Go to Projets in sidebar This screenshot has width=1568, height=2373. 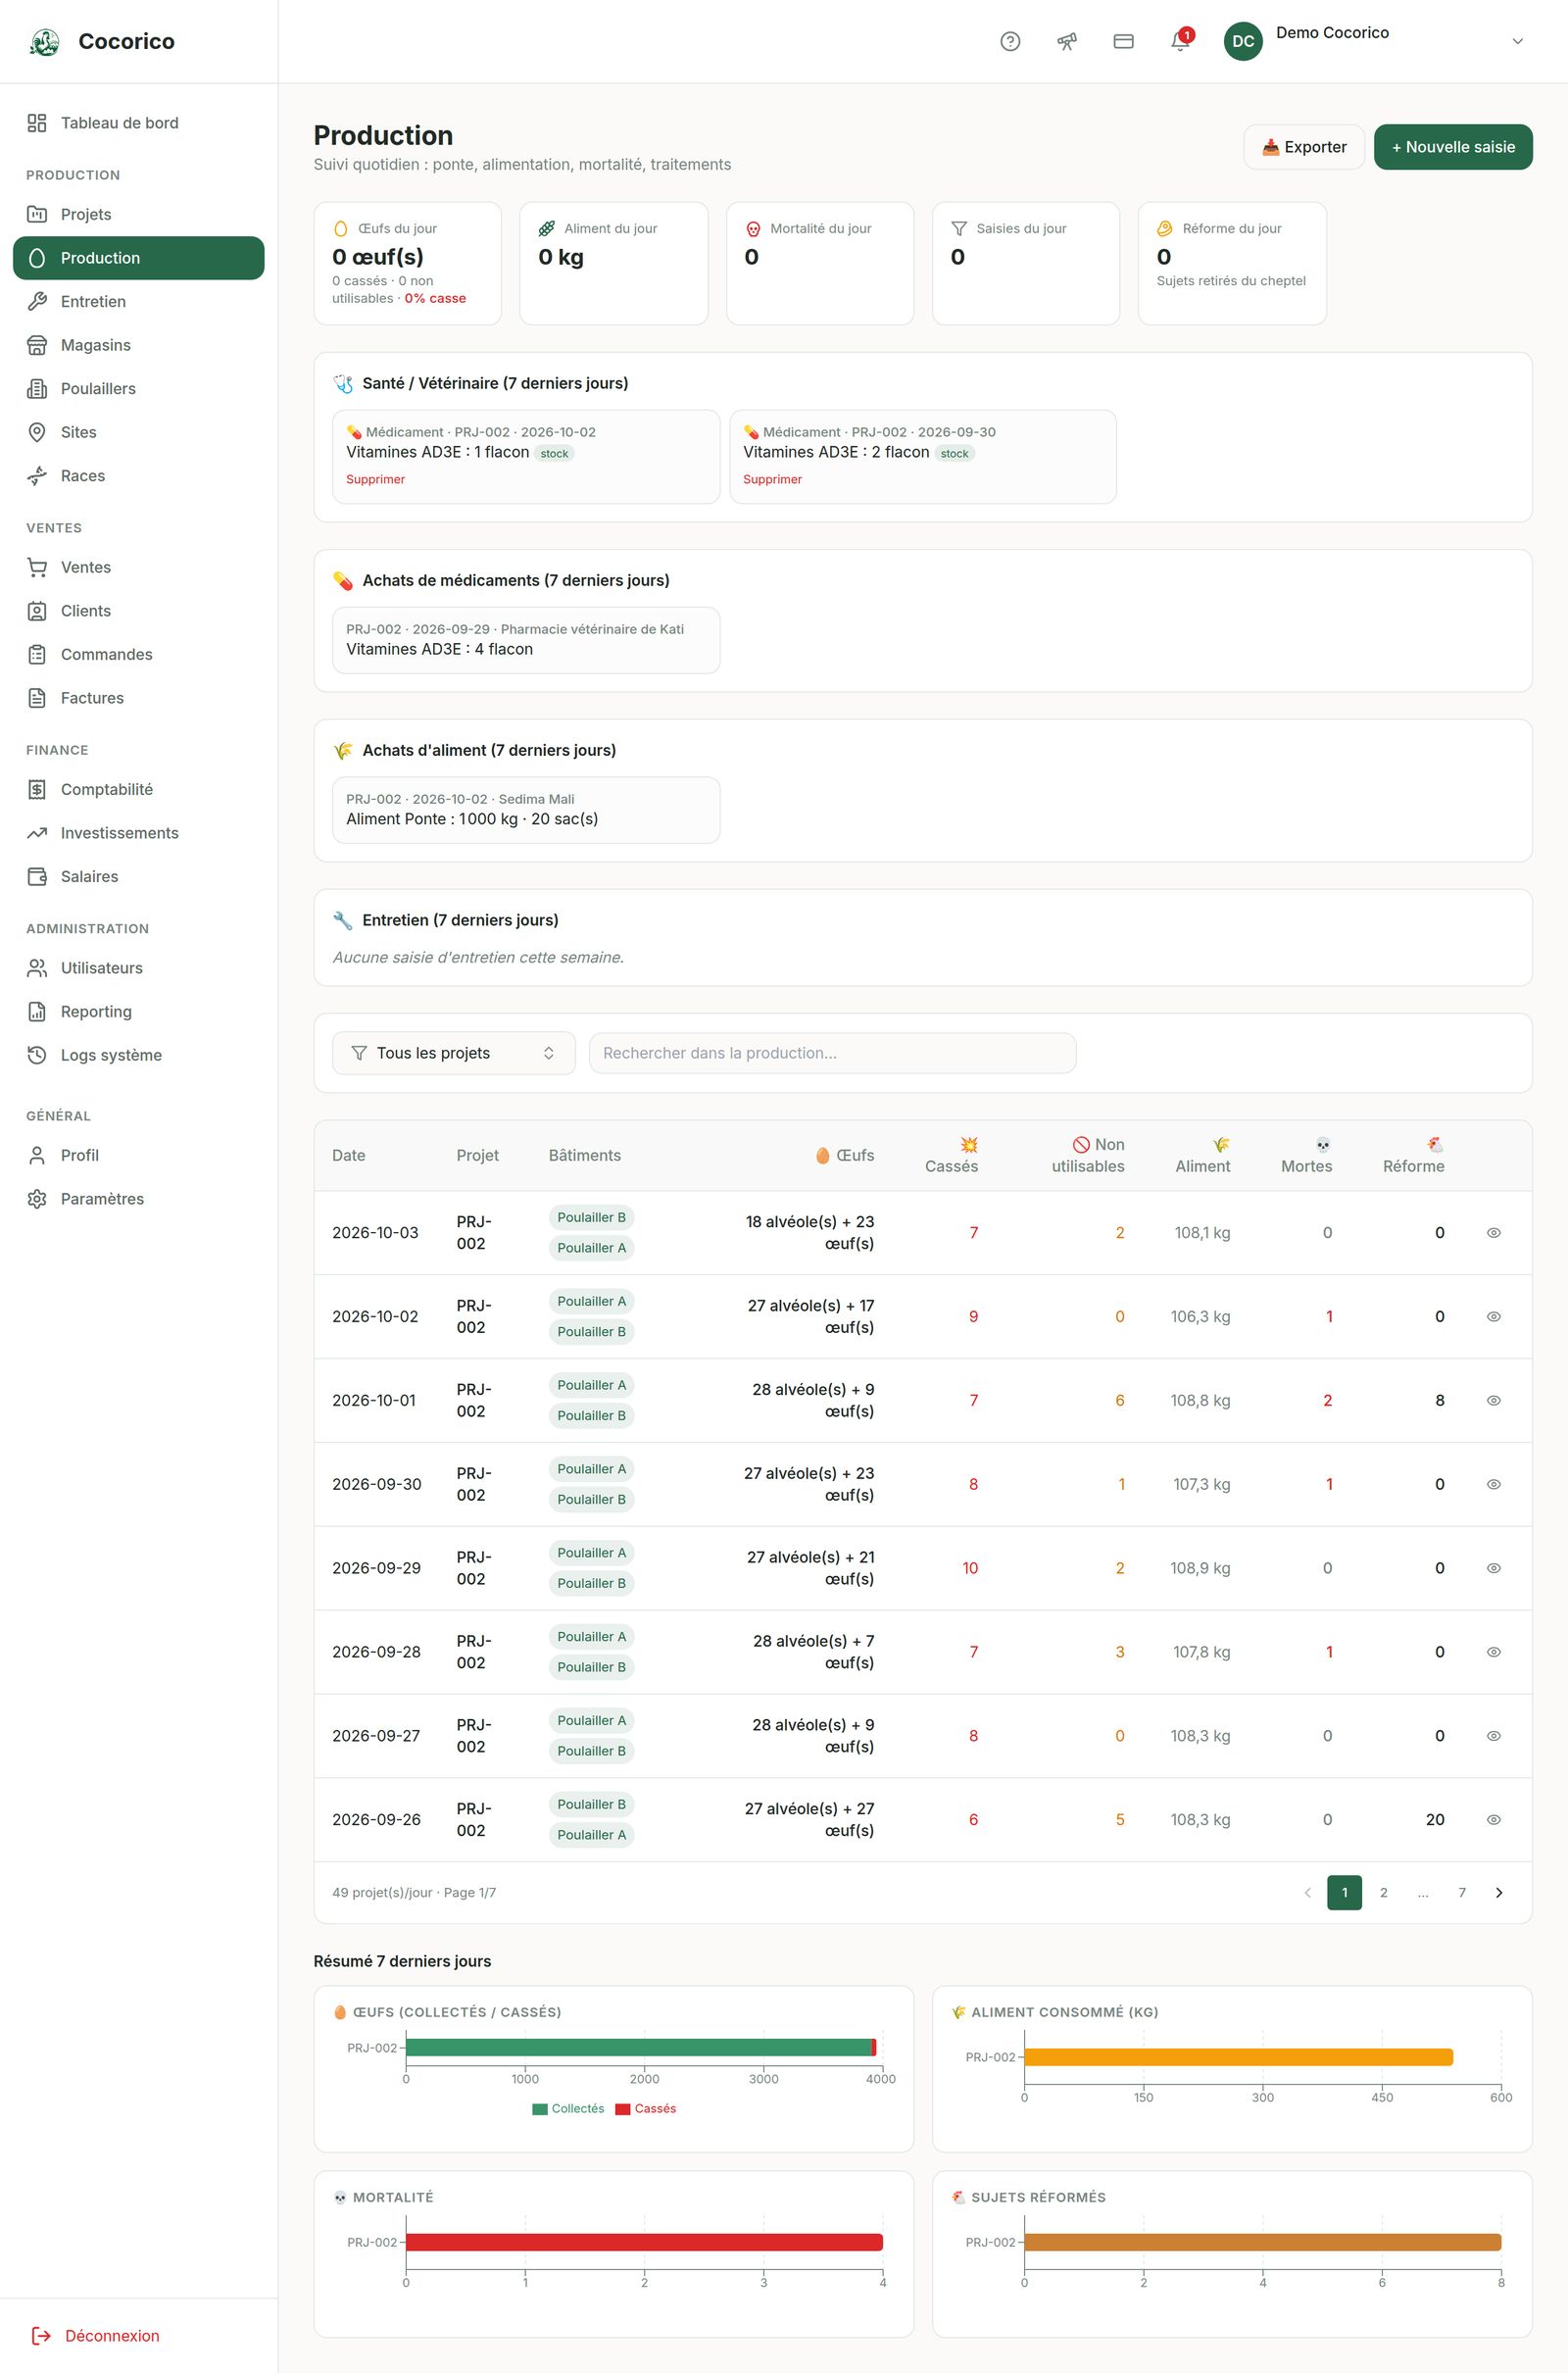coord(138,214)
